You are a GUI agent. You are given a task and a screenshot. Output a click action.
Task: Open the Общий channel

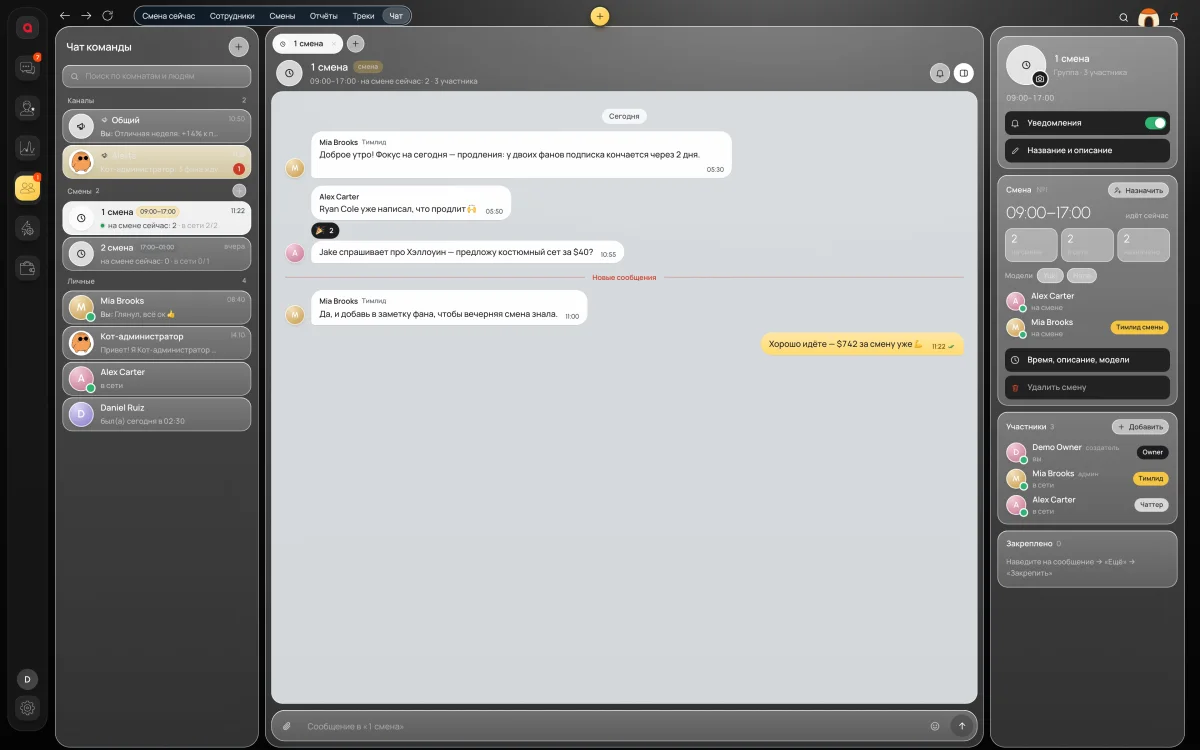(157, 126)
